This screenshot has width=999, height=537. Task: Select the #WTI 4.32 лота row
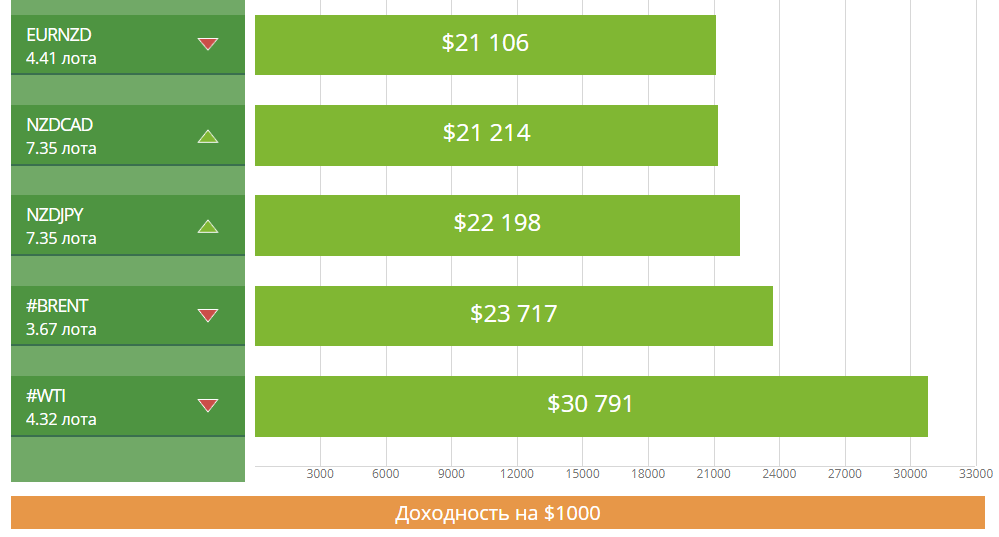point(128,406)
